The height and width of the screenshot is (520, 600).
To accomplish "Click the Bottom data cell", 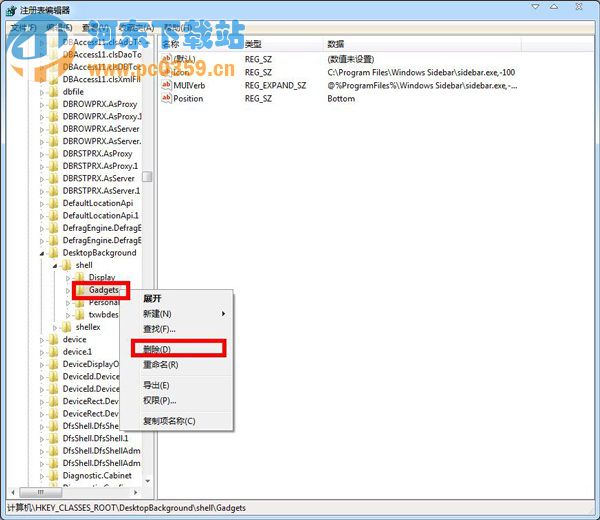I will coord(341,98).
